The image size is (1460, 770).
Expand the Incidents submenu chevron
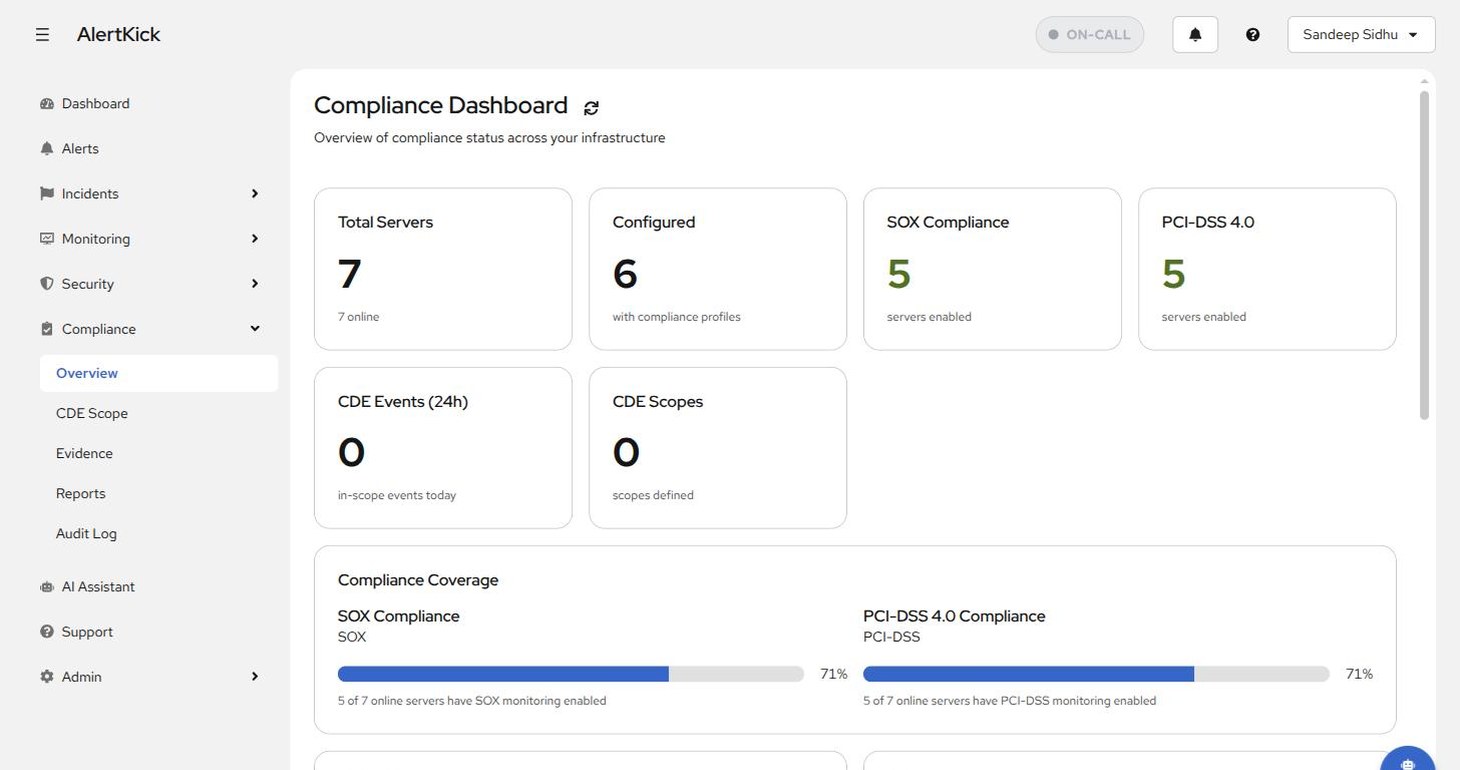(x=255, y=194)
